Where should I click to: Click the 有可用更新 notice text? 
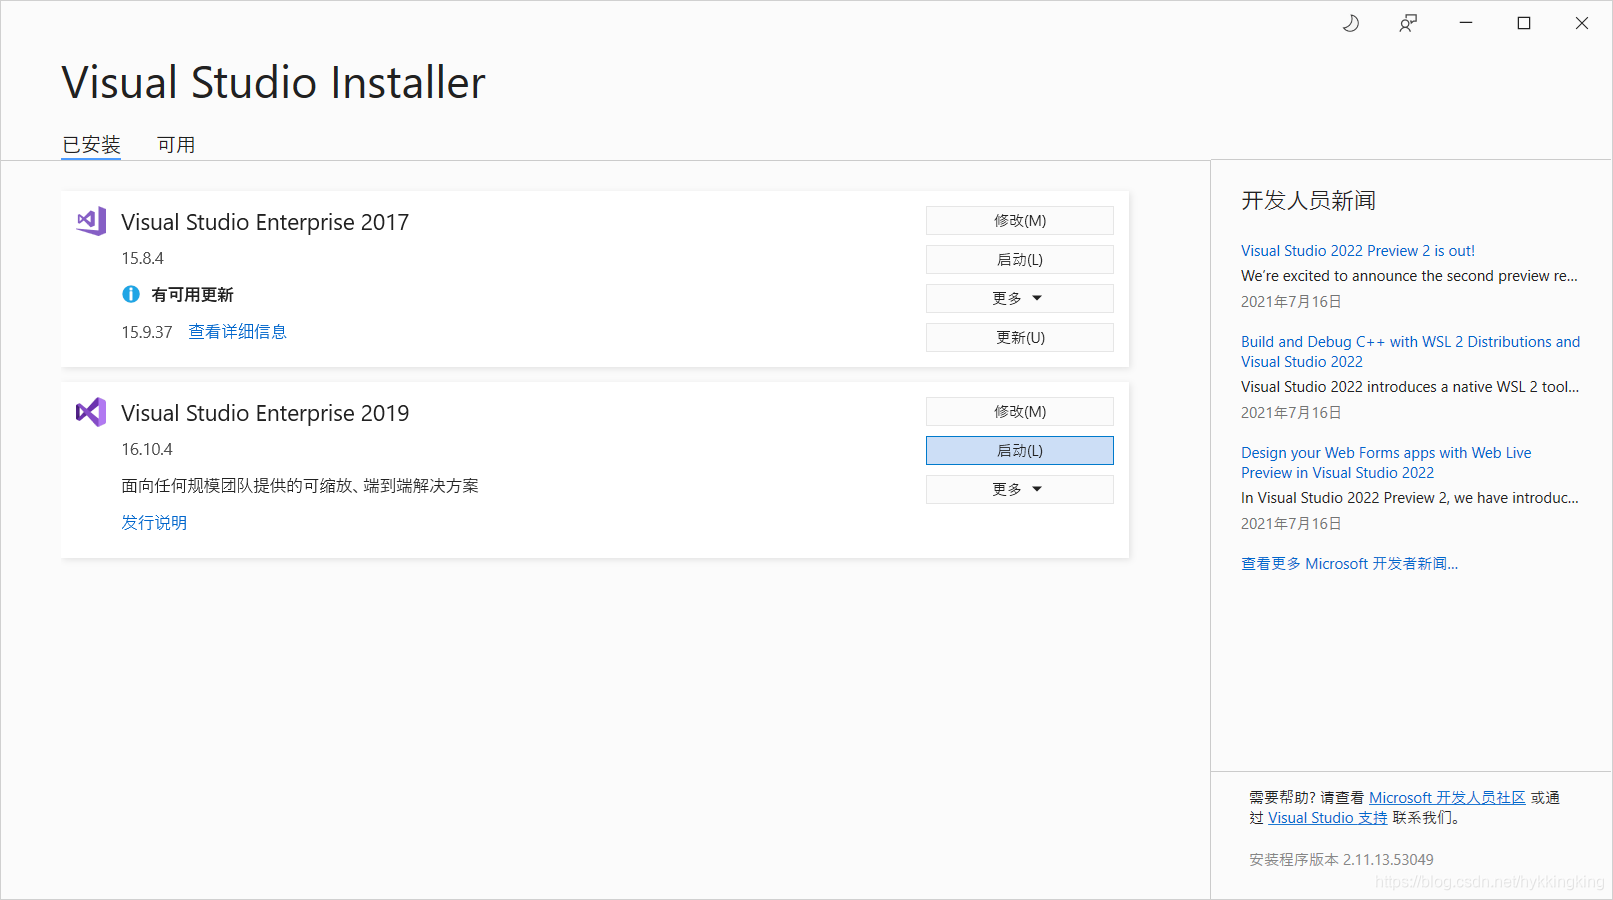(x=192, y=295)
